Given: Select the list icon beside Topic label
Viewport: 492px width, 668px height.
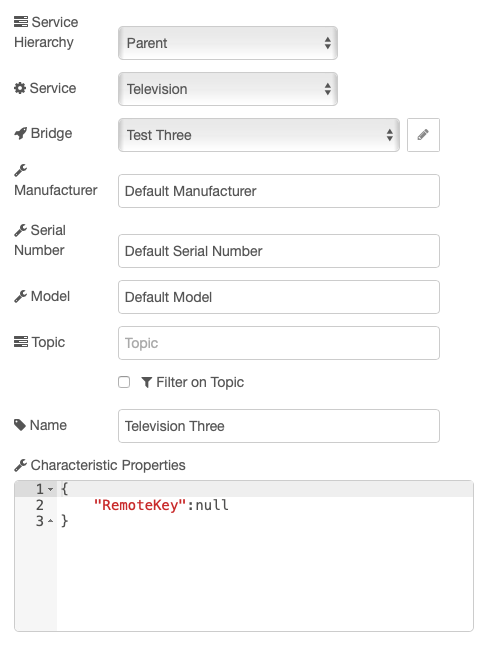Looking at the screenshot, I should (x=21, y=342).
